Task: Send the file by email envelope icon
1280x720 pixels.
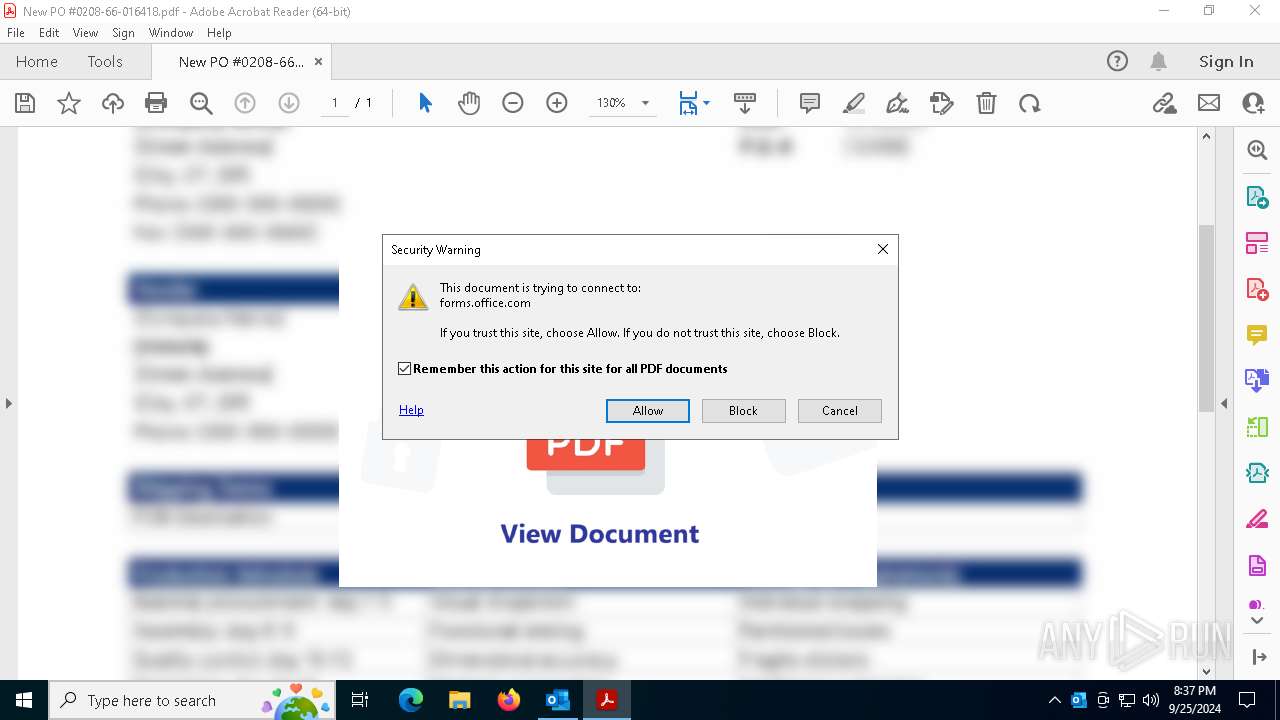Action: pos(1209,103)
